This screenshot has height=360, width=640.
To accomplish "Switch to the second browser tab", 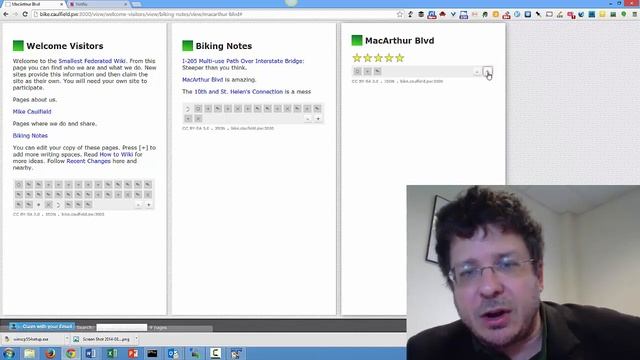I will coord(98,4).
